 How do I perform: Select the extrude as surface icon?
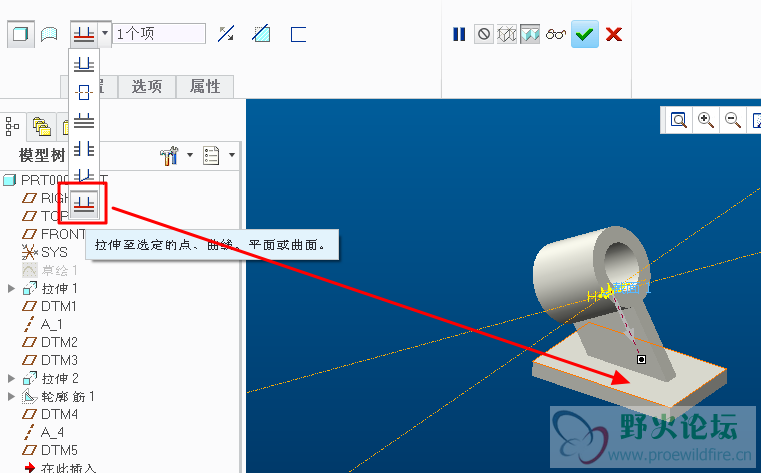[x=49, y=34]
